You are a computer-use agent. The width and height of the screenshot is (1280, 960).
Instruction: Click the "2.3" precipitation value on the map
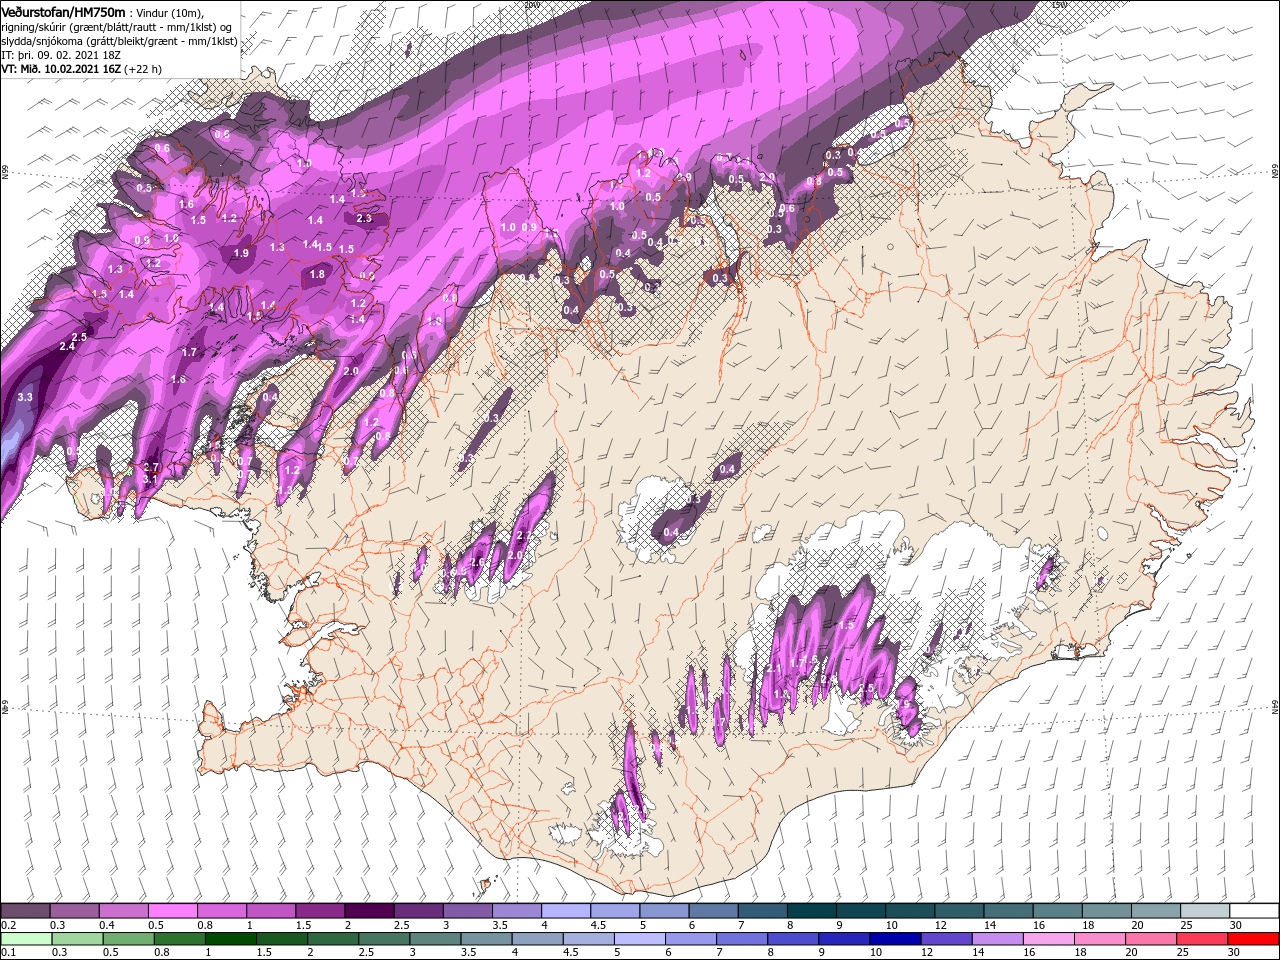[x=364, y=218]
